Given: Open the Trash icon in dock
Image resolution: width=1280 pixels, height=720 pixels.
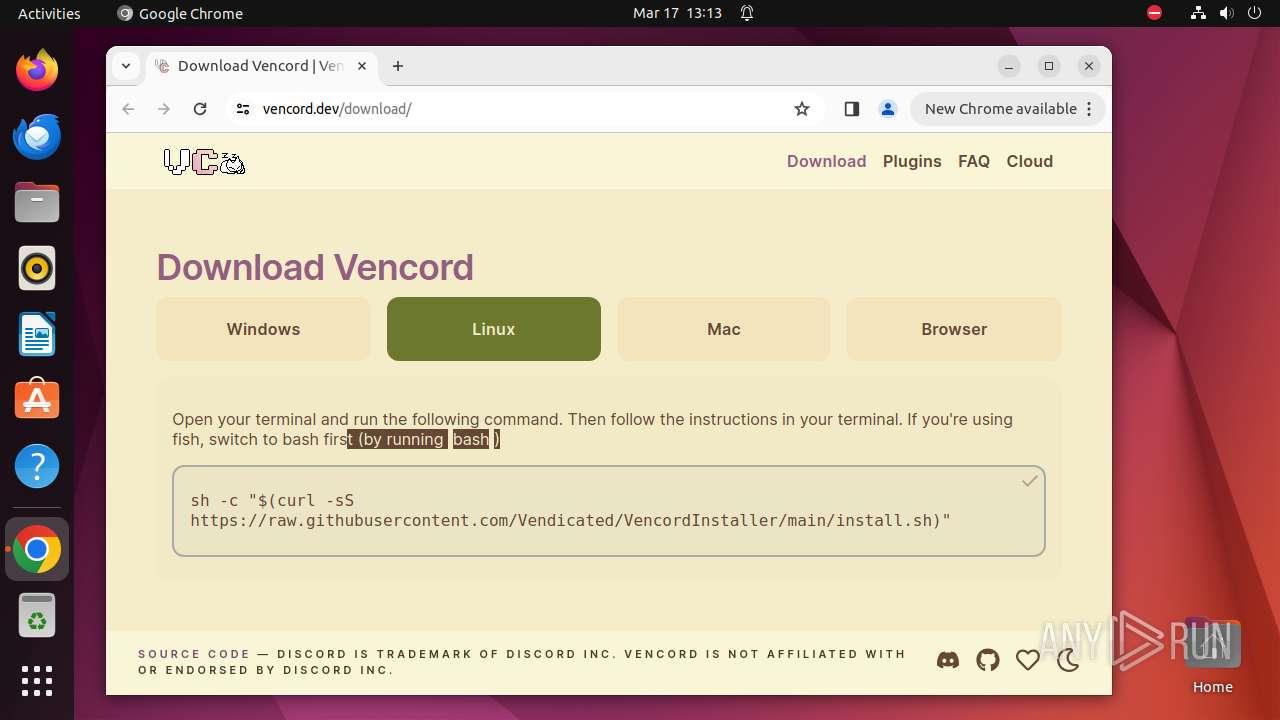Looking at the screenshot, I should [x=37, y=616].
